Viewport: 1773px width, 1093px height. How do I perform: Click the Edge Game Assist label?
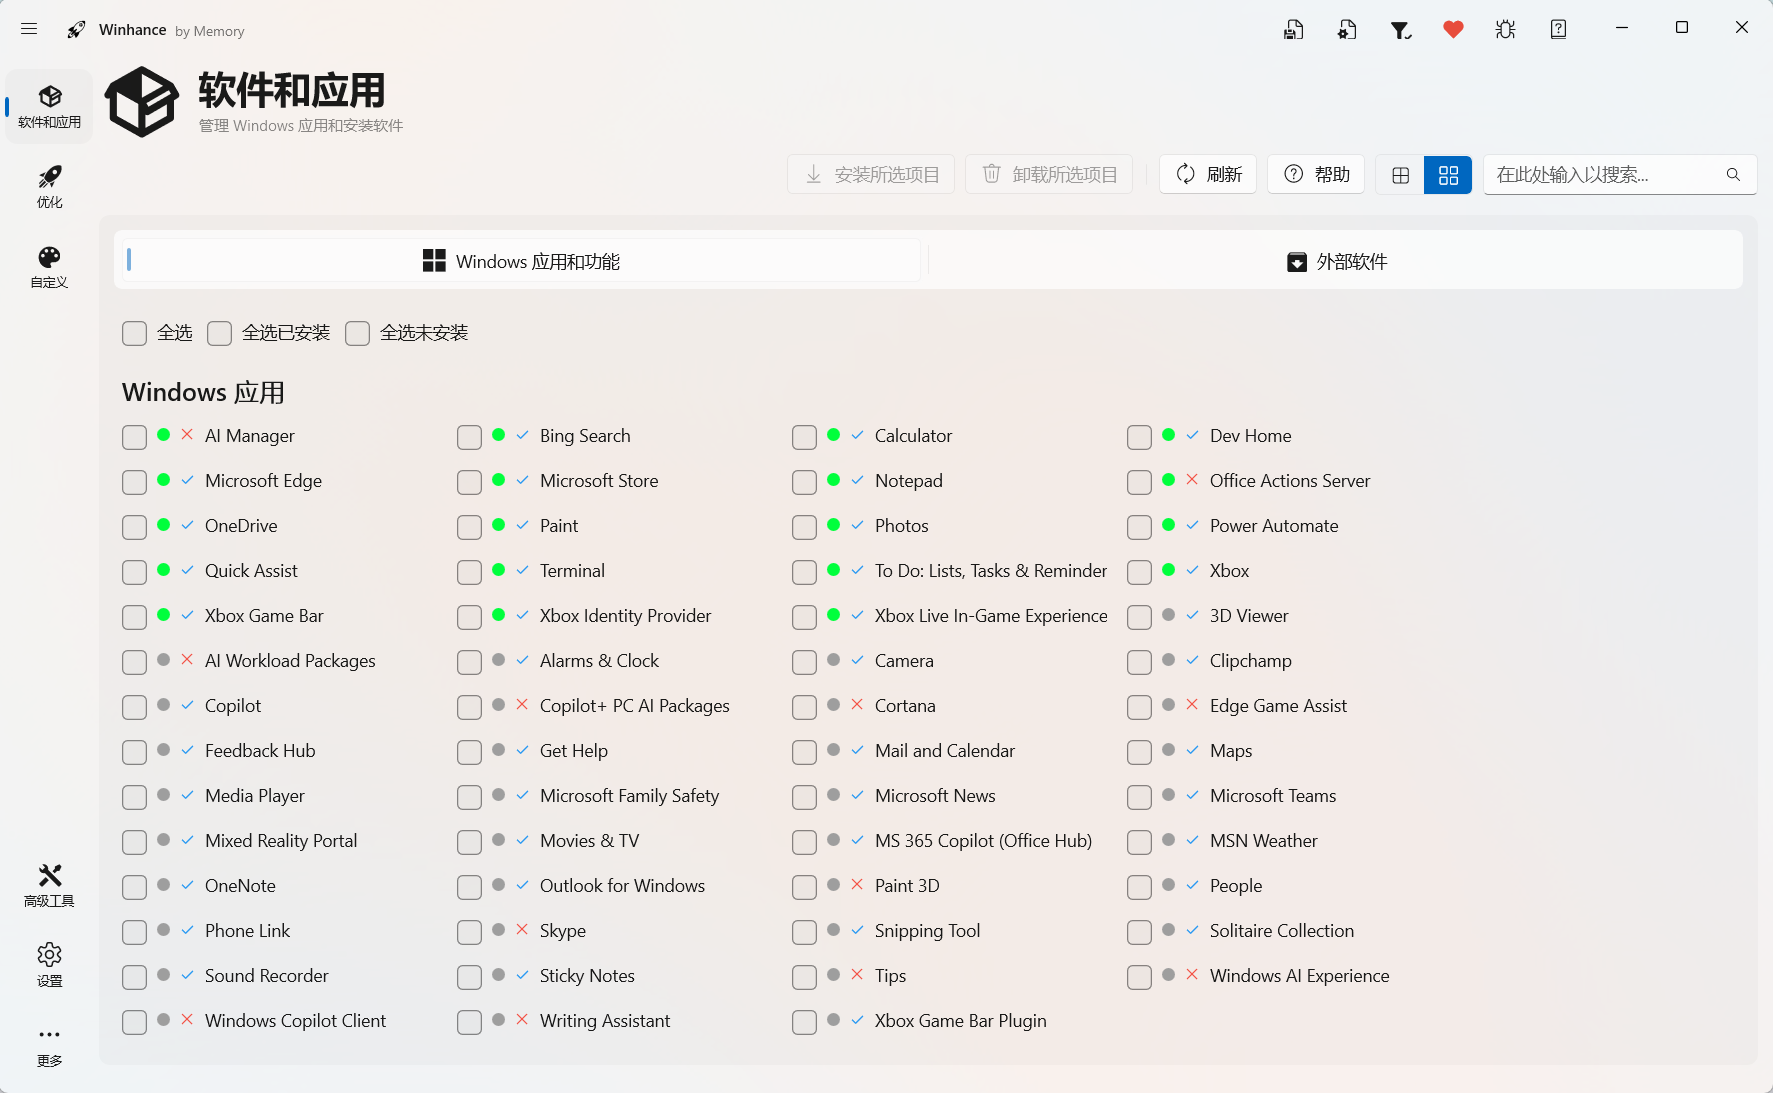pos(1278,706)
